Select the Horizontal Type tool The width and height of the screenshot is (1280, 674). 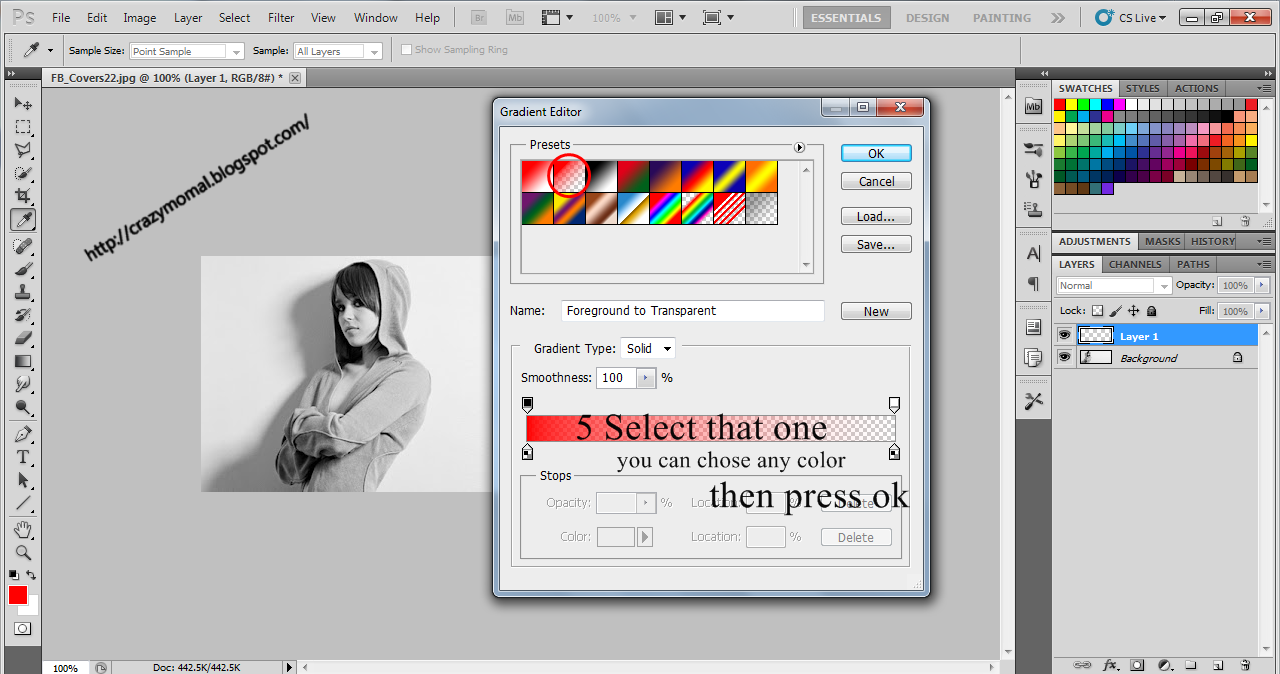24,455
